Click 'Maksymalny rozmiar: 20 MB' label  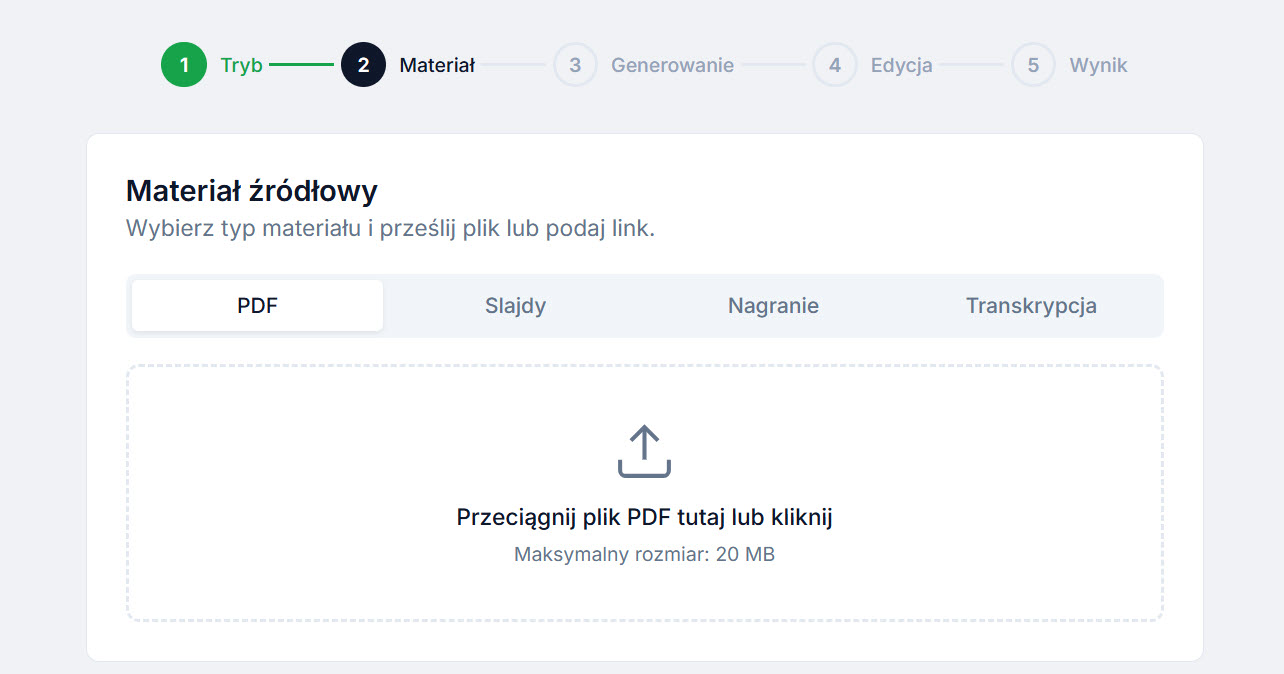644,553
